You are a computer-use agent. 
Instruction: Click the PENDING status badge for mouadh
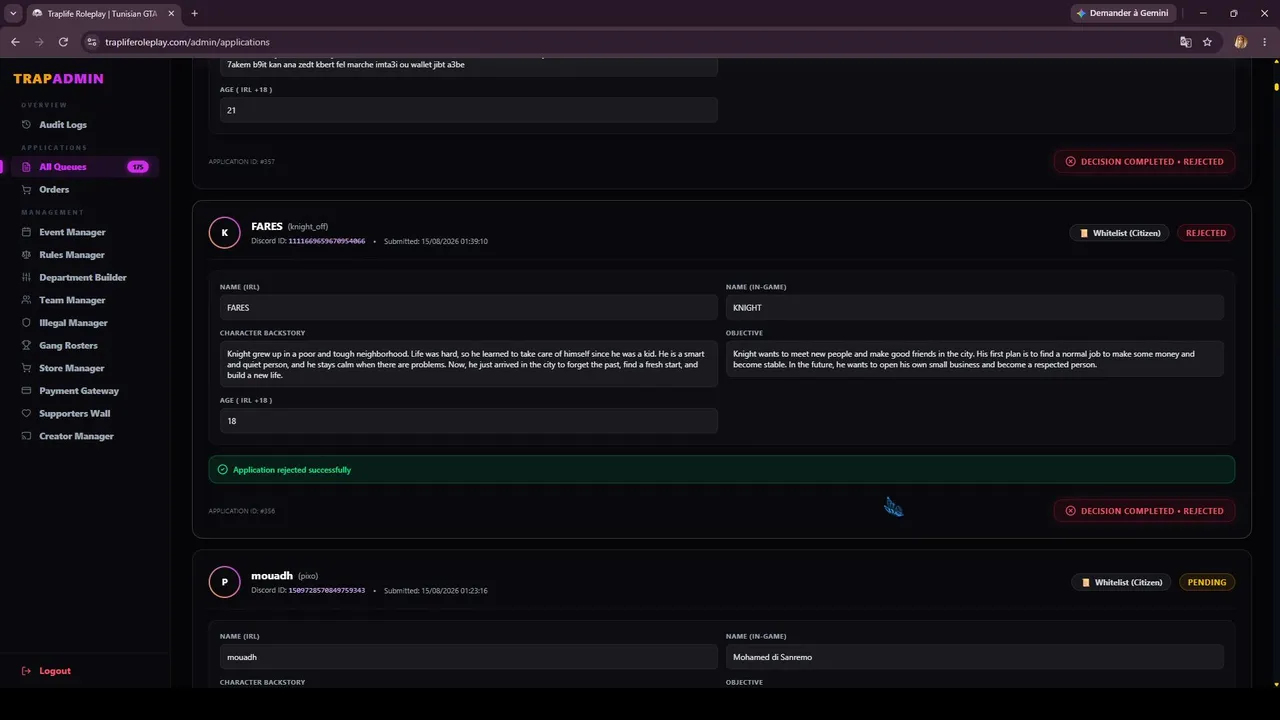pyautogui.click(x=1207, y=582)
